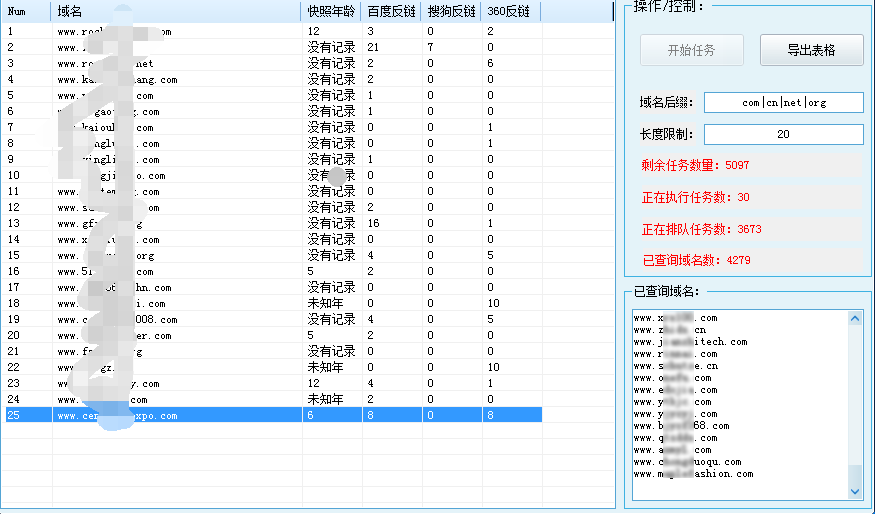The height and width of the screenshot is (514, 875).
Task: Click the 导出表格 button
Action: click(811, 50)
